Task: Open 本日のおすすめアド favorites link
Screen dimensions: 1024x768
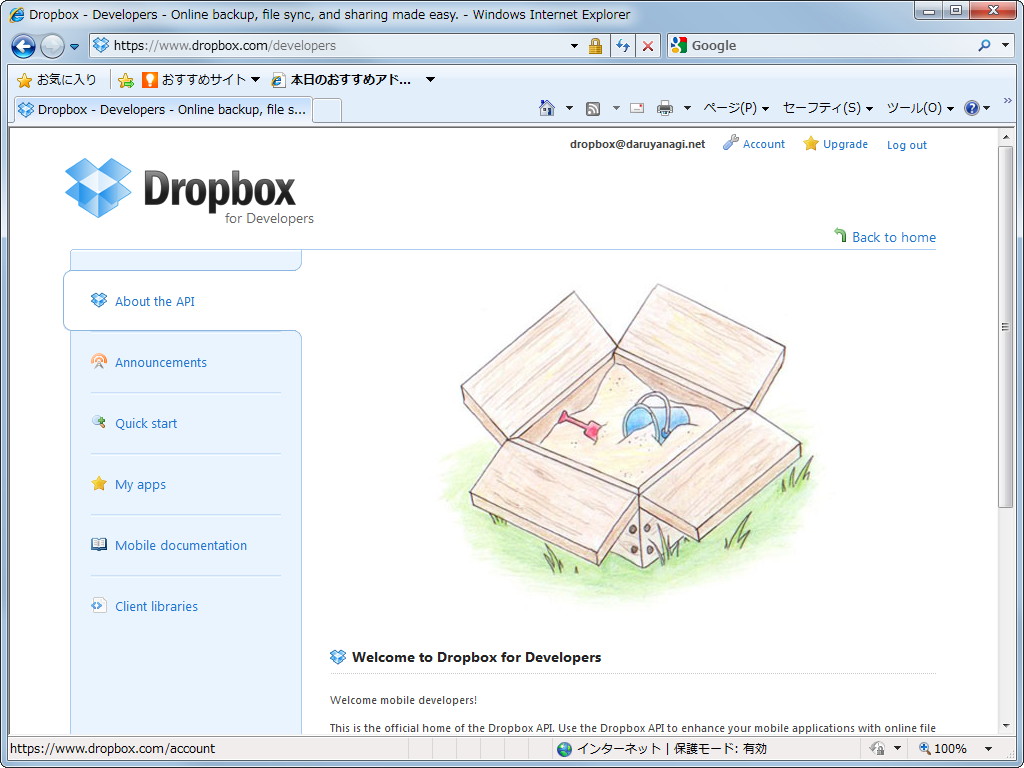Action: [x=342, y=80]
